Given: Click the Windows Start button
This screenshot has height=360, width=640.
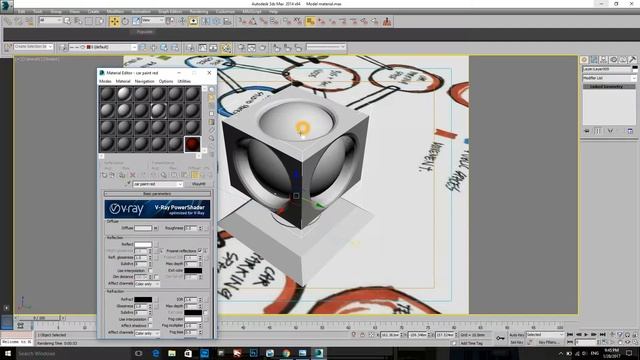Looking at the screenshot, I should [7, 353].
